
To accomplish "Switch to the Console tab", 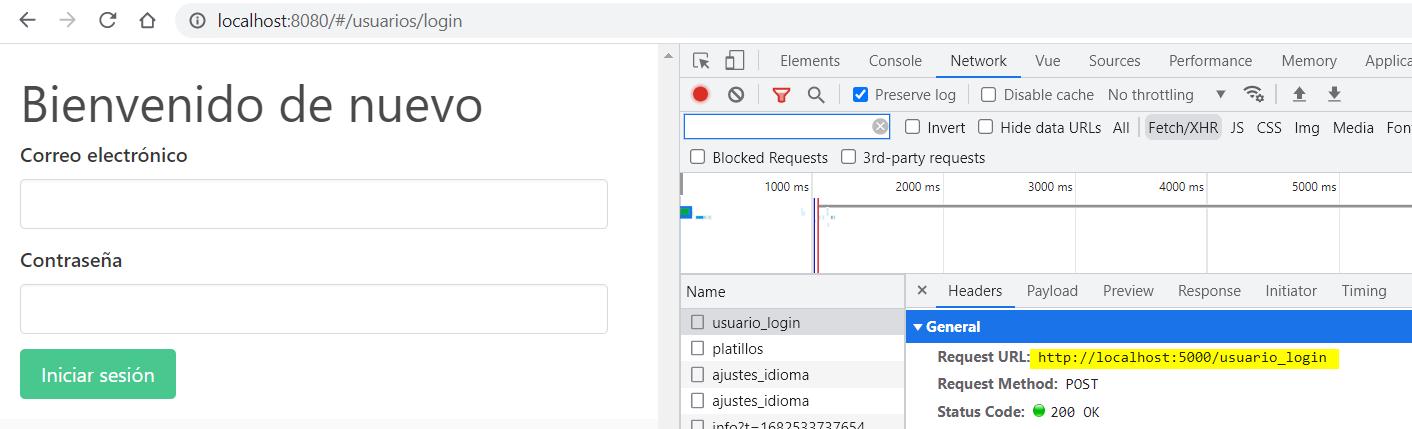I will pos(895,61).
